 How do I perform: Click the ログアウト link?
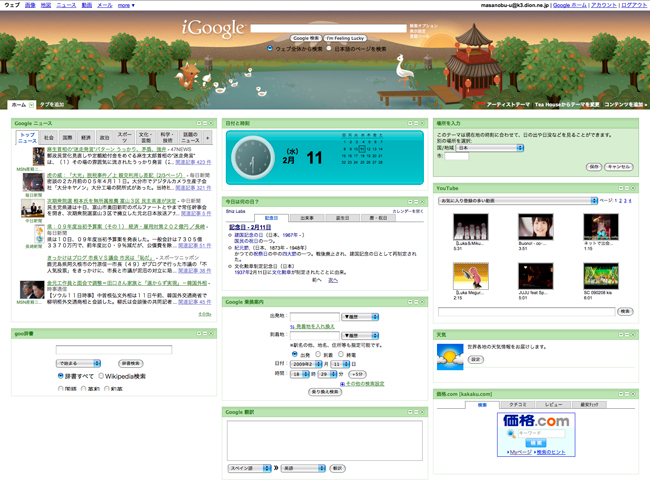pyautogui.click(x=634, y=5)
